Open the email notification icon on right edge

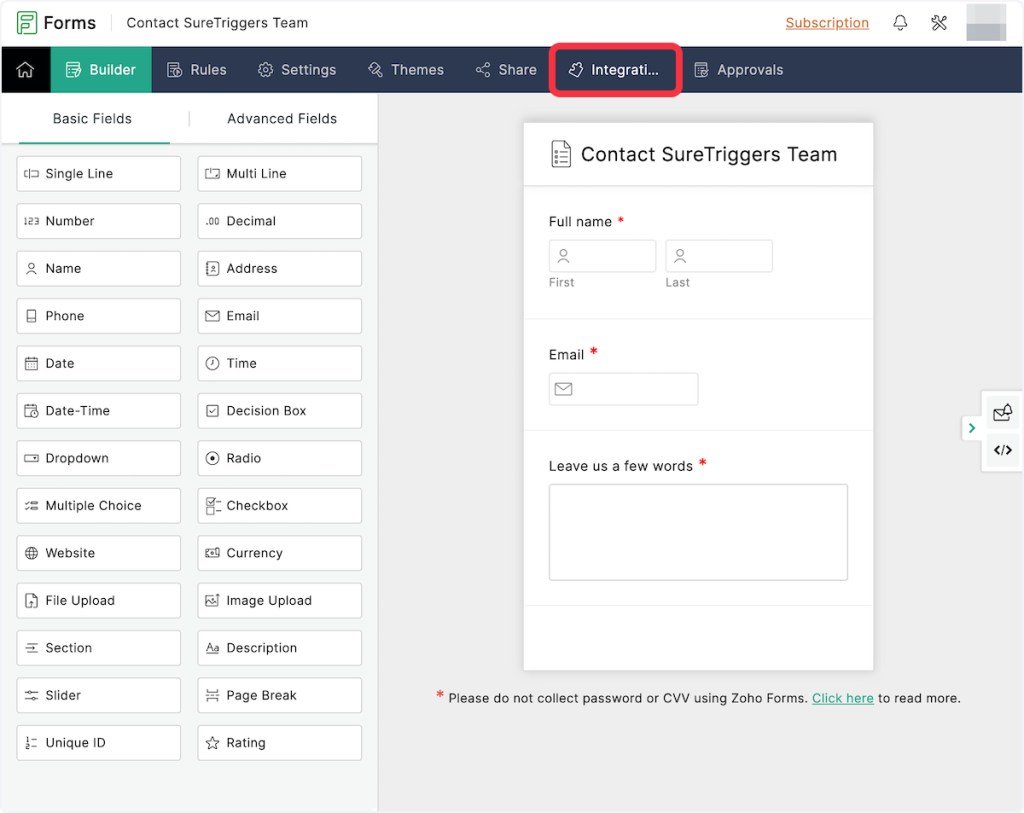(1002, 412)
